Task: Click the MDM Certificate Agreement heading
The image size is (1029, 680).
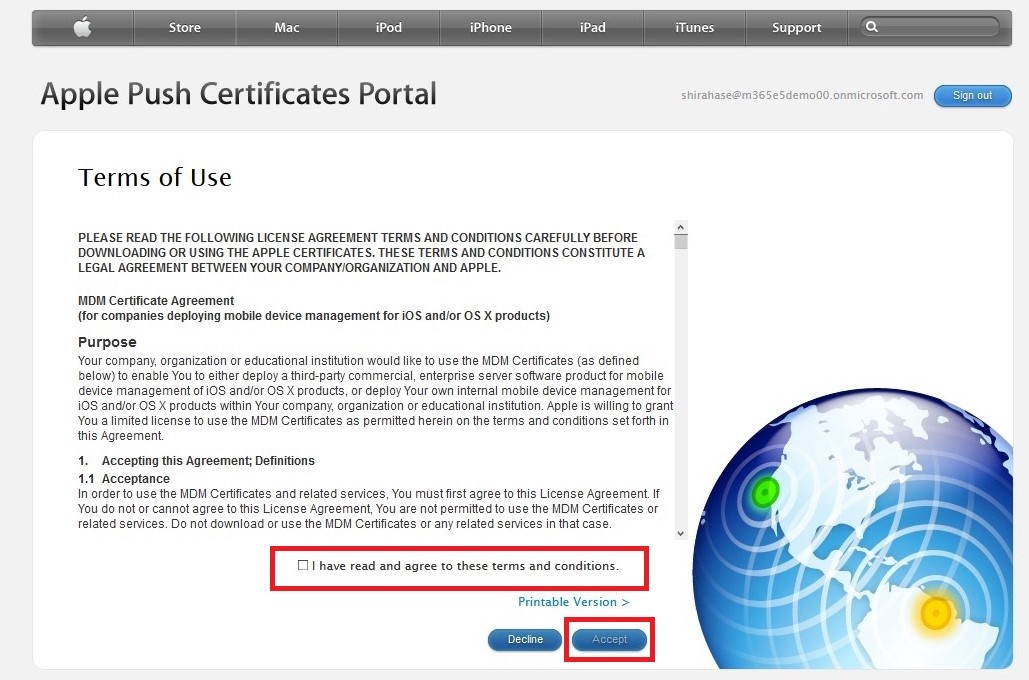Action: 156,301
